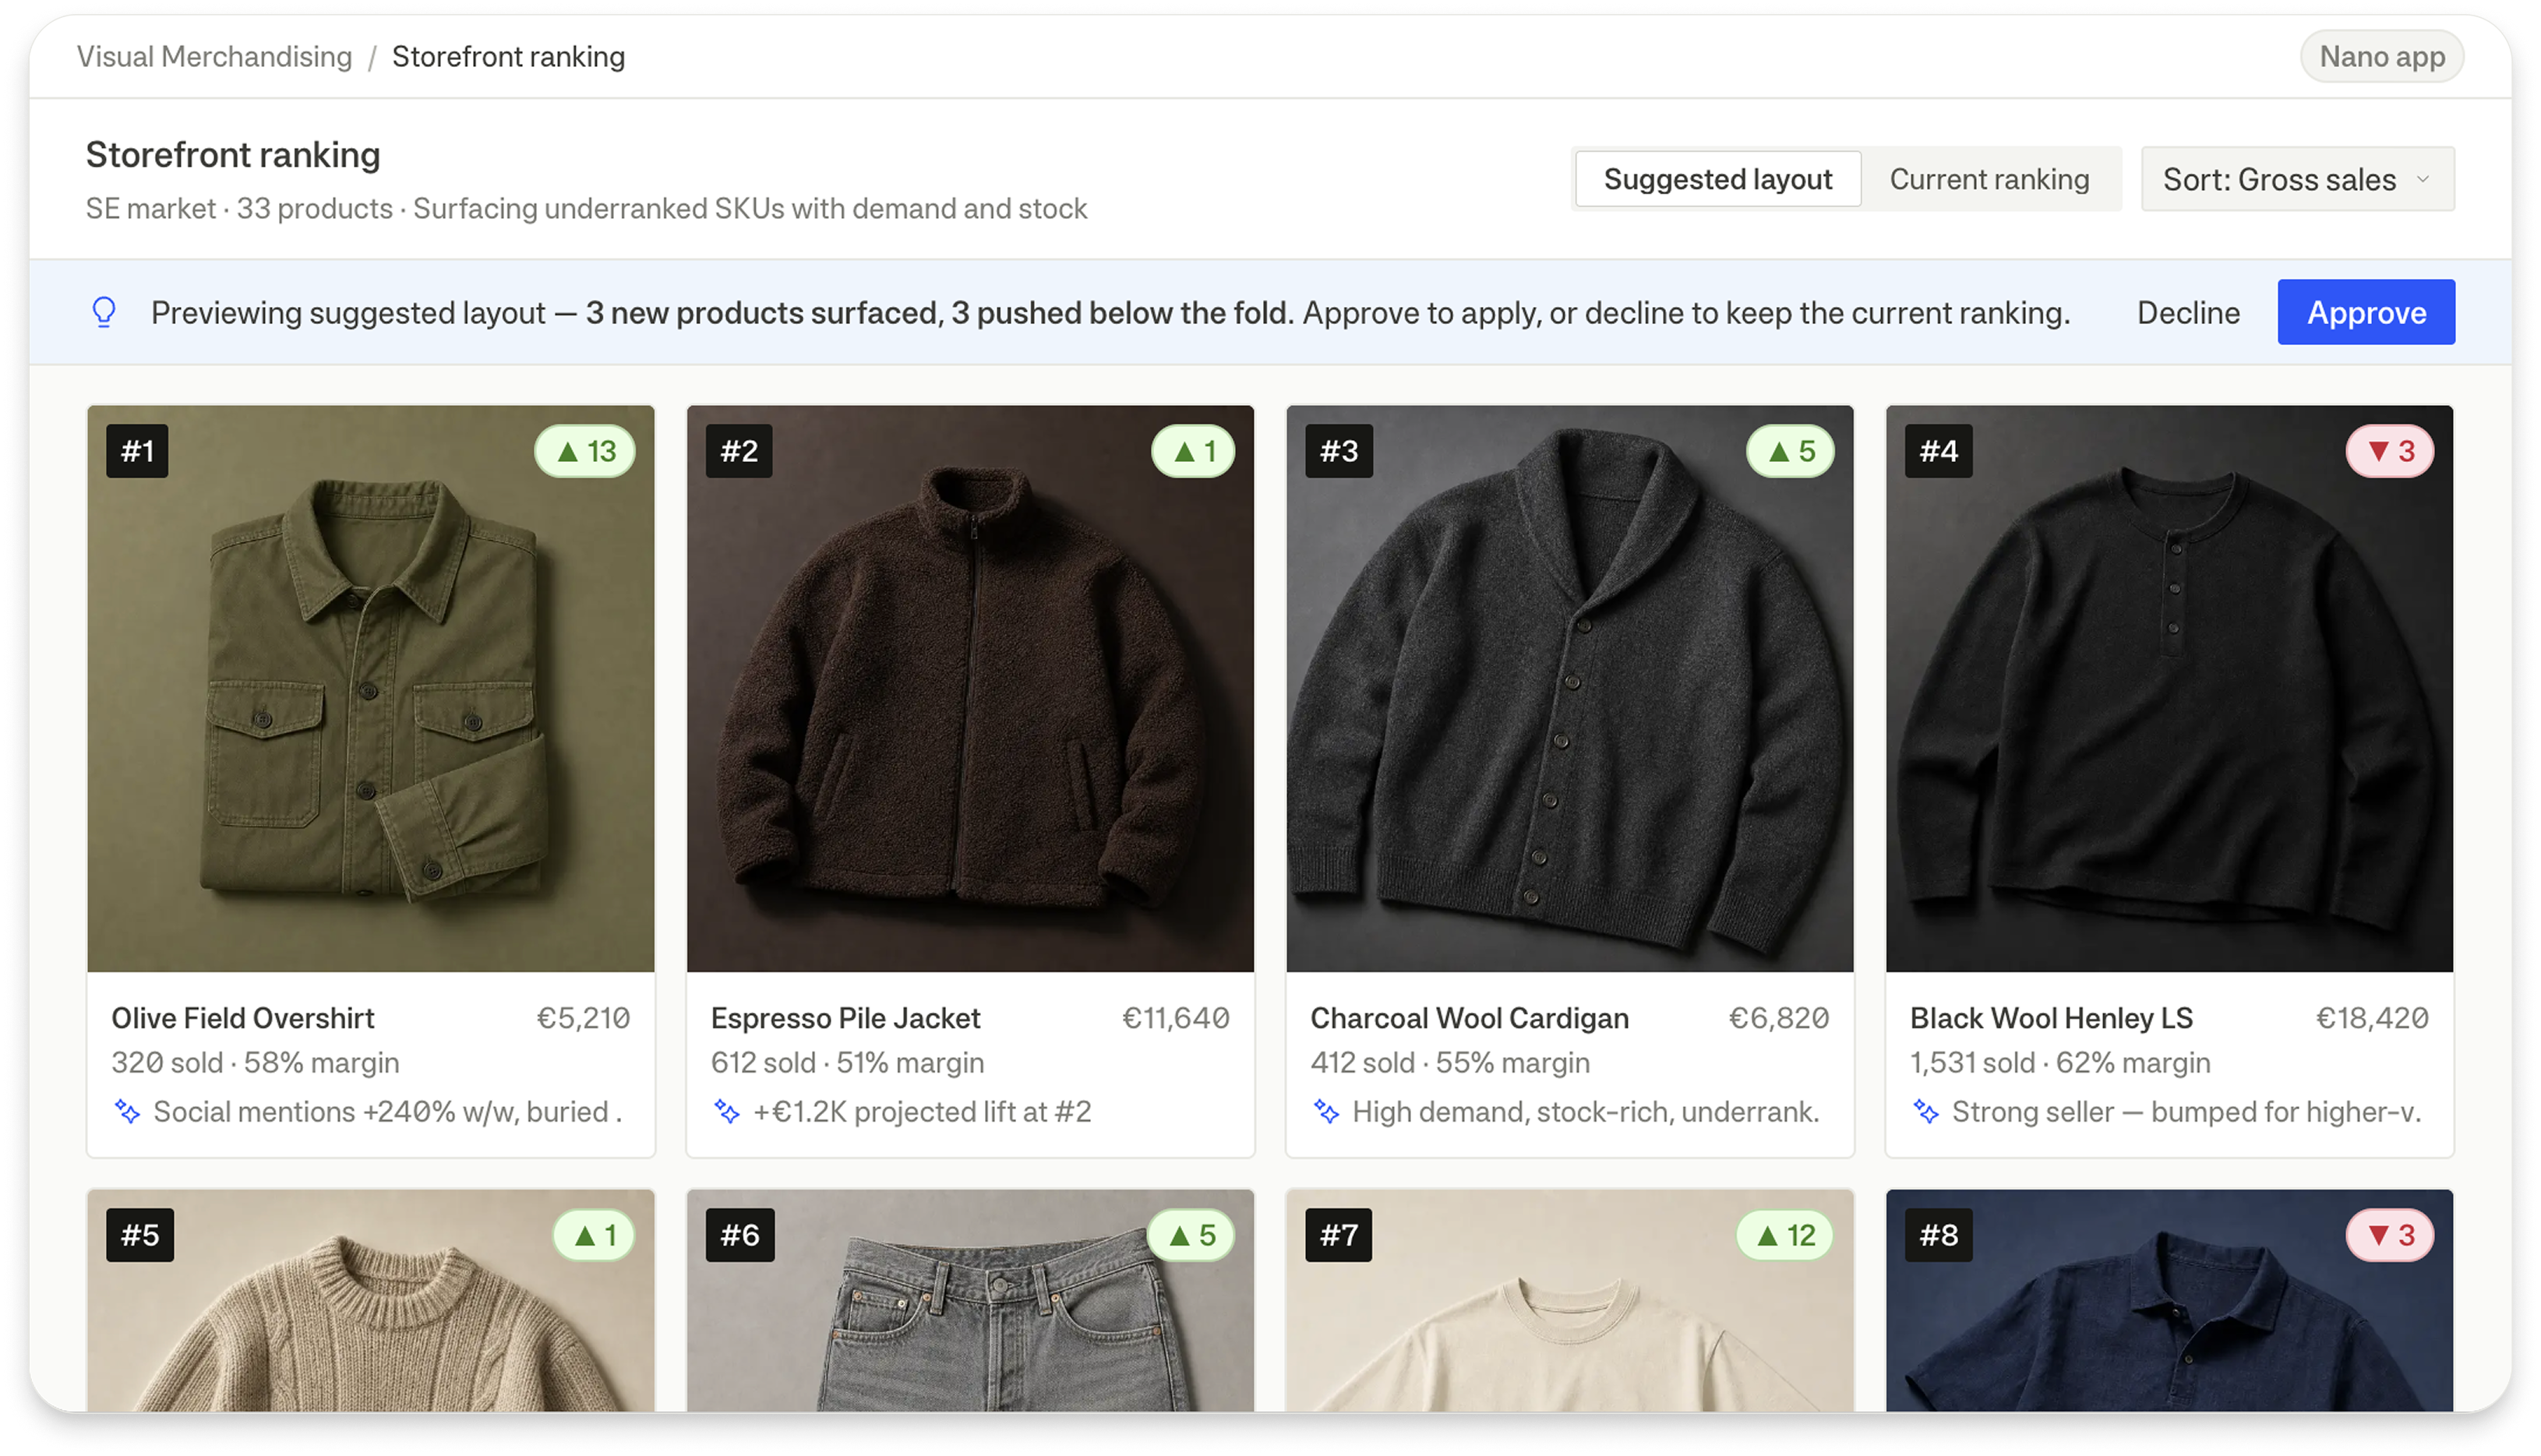This screenshot has height=1456, width=2541.
Task: Click the €6,820 gross sales value
Action: 1779,1017
